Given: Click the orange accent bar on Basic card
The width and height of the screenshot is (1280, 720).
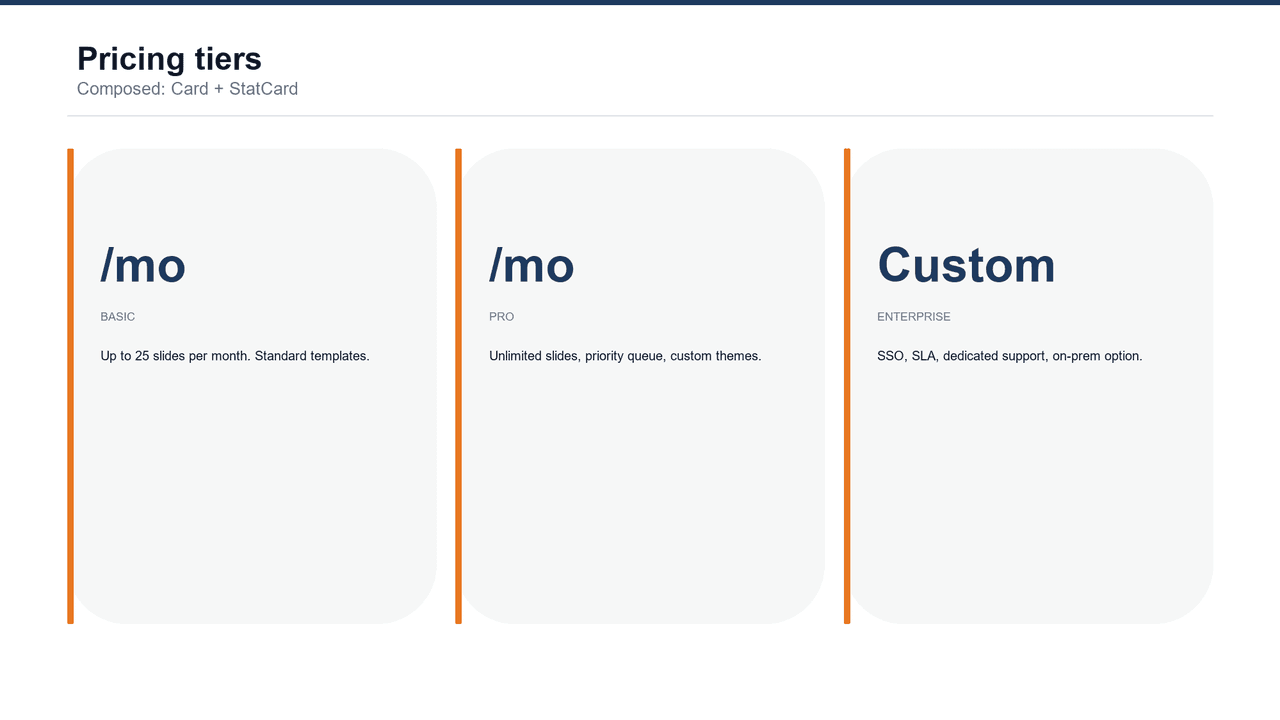Looking at the screenshot, I should pyautogui.click(x=70, y=385).
